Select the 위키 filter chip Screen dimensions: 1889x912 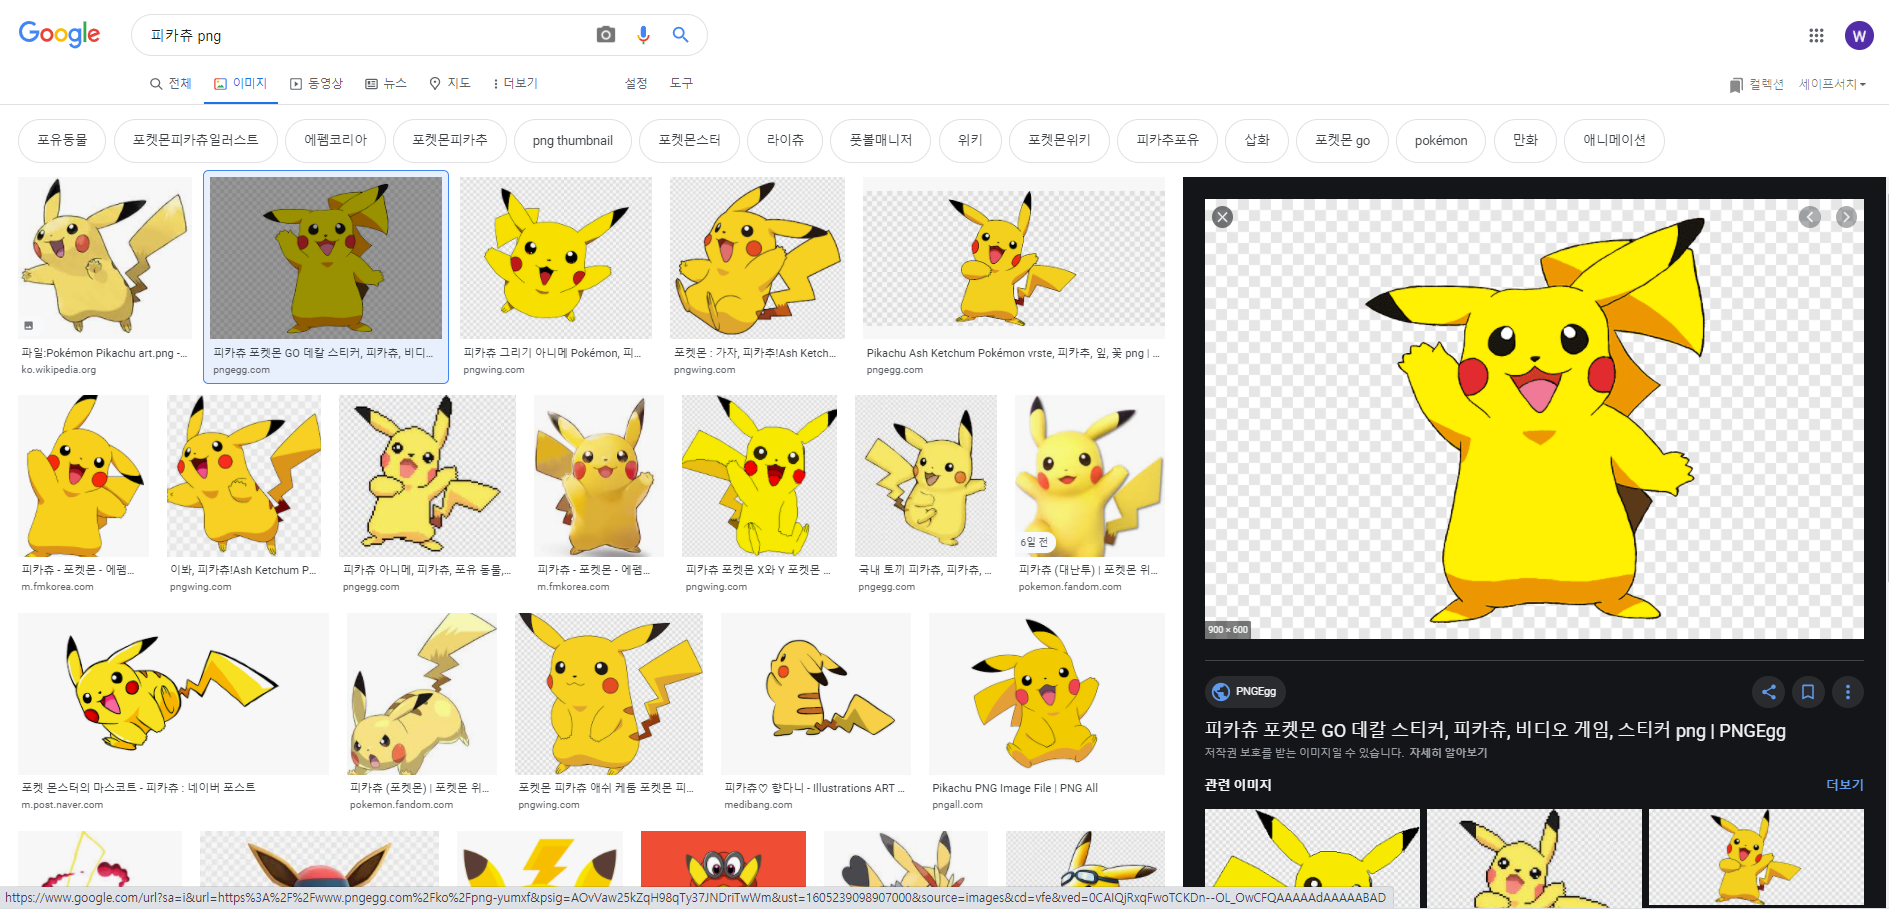pos(970,140)
